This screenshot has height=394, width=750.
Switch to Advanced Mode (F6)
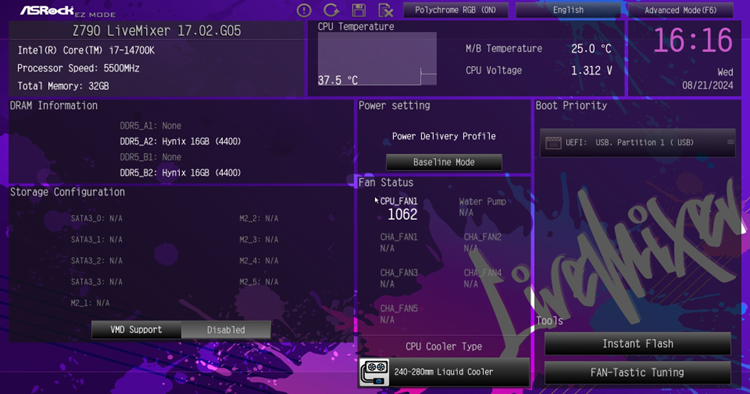point(680,10)
